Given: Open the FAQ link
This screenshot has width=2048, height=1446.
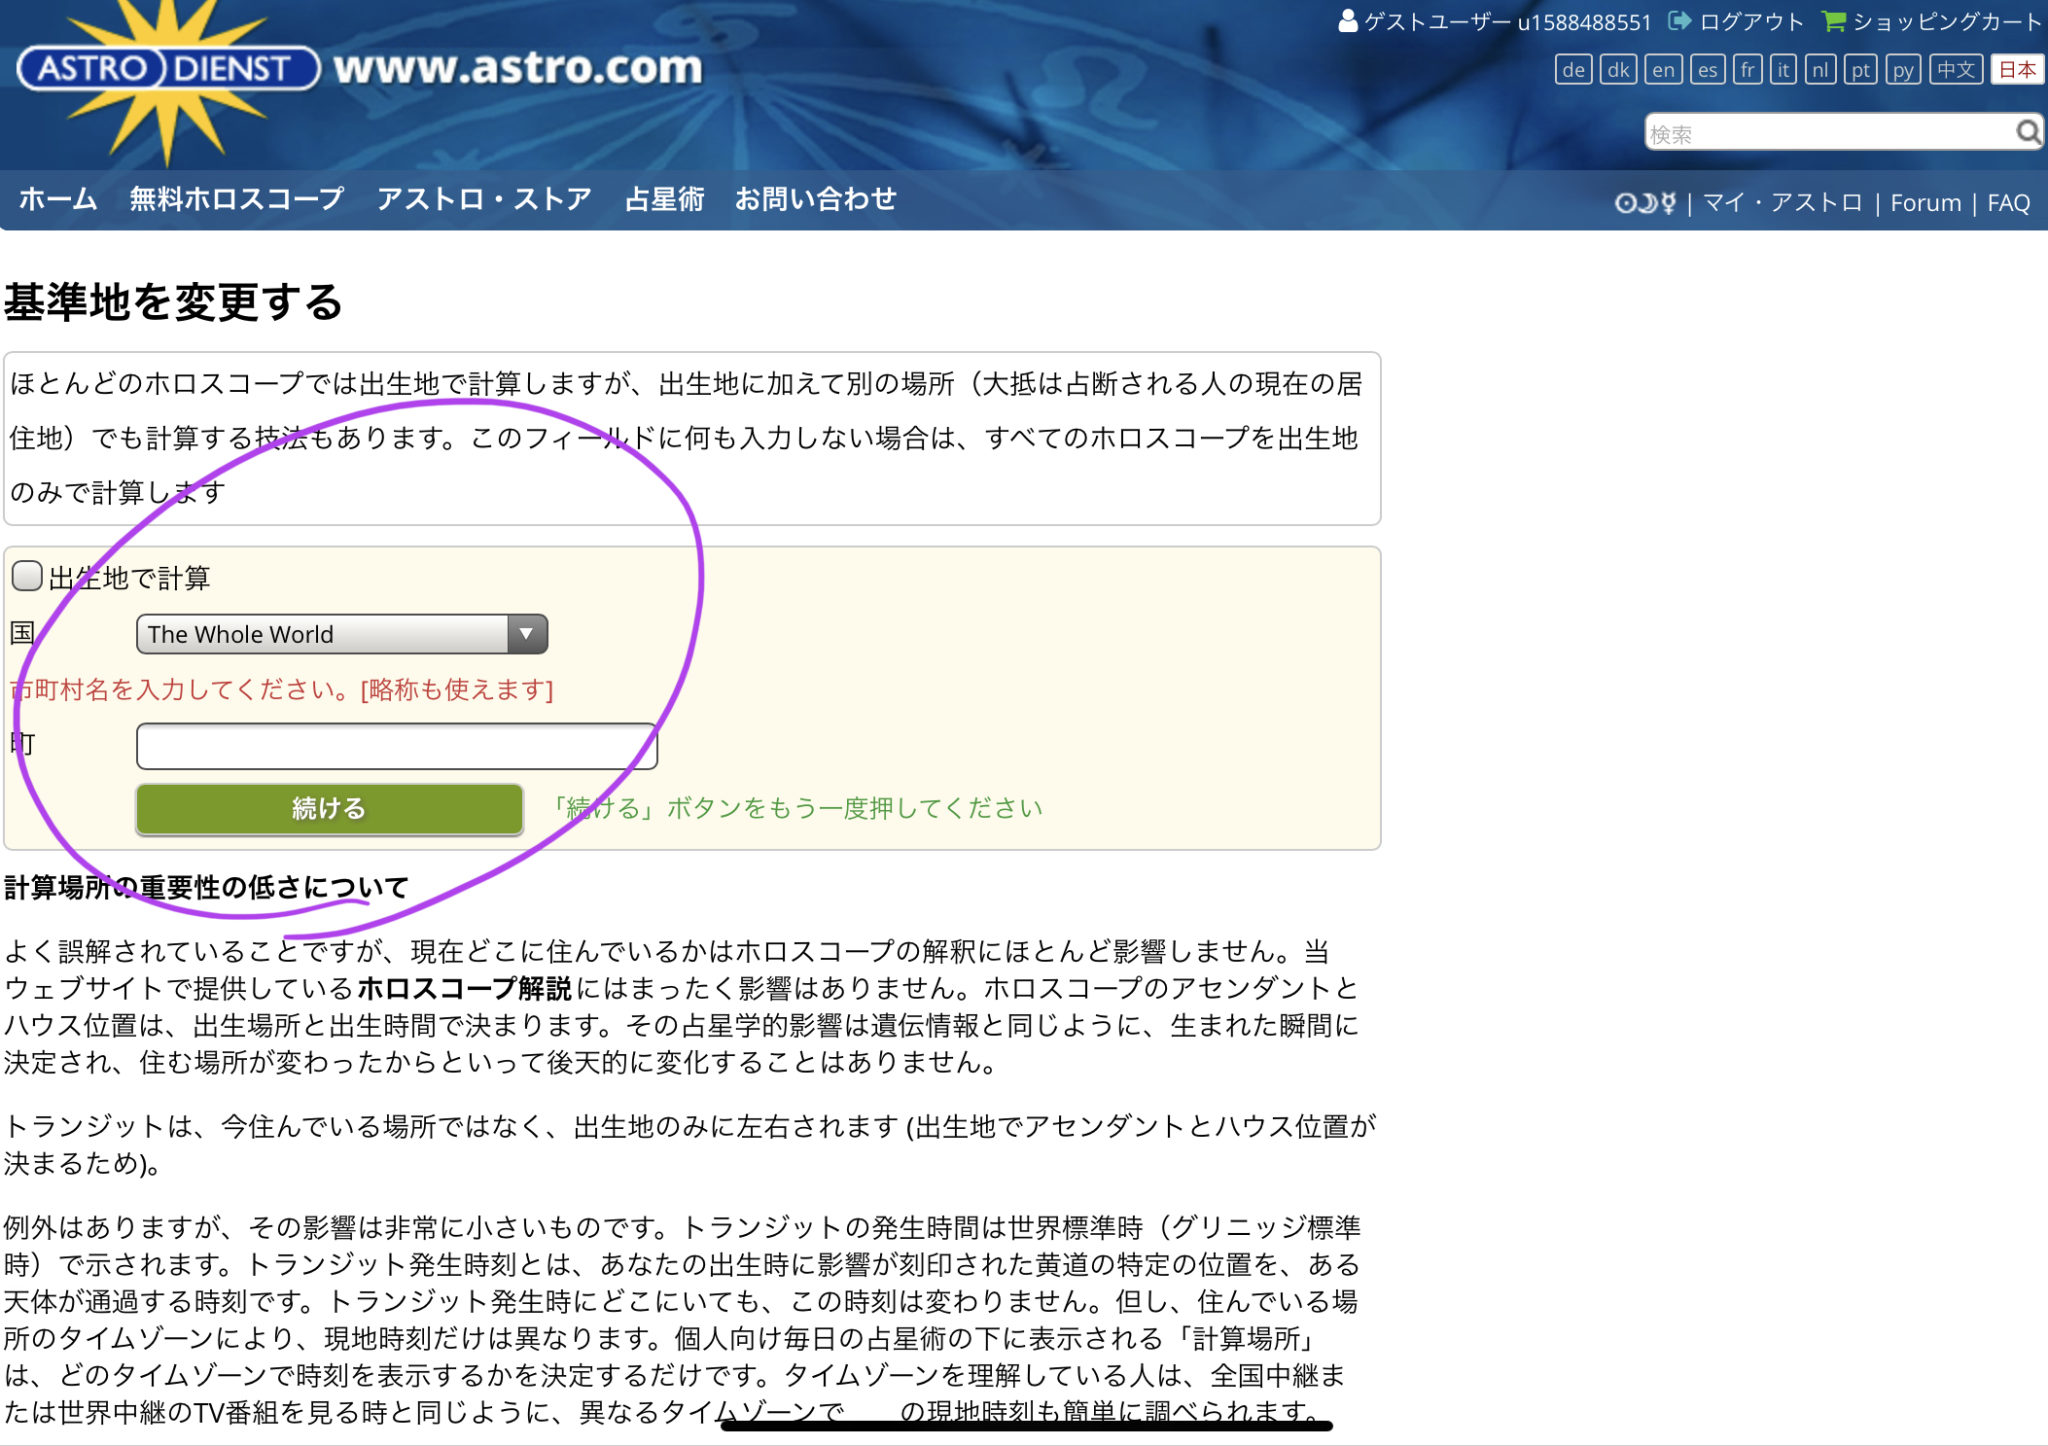Looking at the screenshot, I should 2007,202.
